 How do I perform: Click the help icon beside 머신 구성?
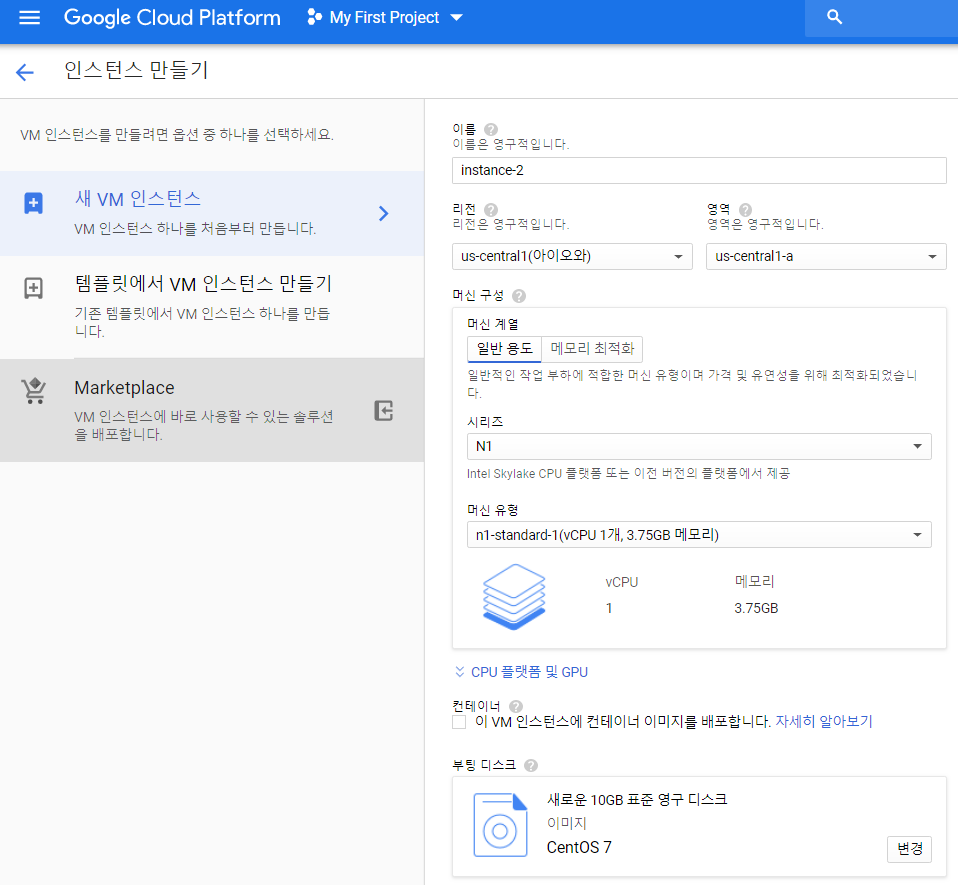click(x=519, y=296)
